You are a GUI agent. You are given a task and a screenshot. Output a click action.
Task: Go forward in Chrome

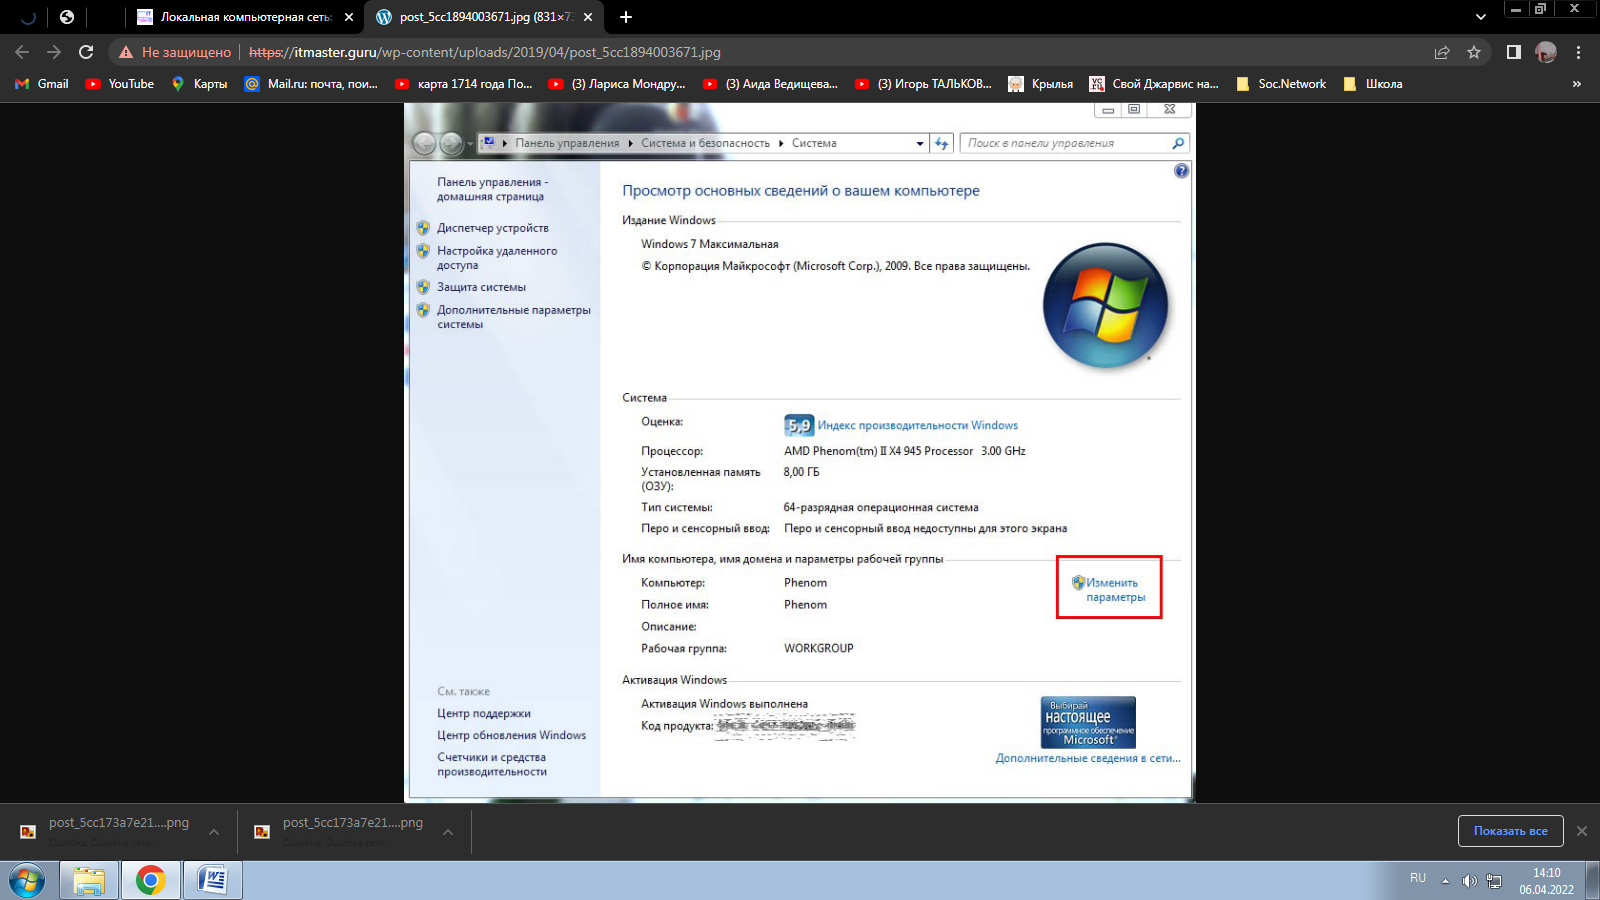[x=54, y=52]
